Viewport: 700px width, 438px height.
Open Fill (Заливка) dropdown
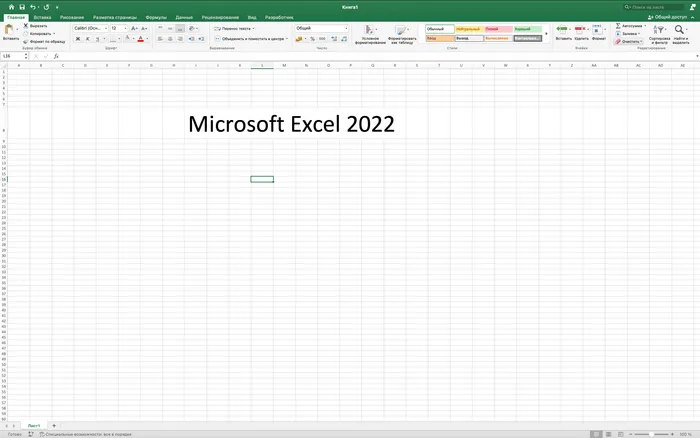click(628, 33)
